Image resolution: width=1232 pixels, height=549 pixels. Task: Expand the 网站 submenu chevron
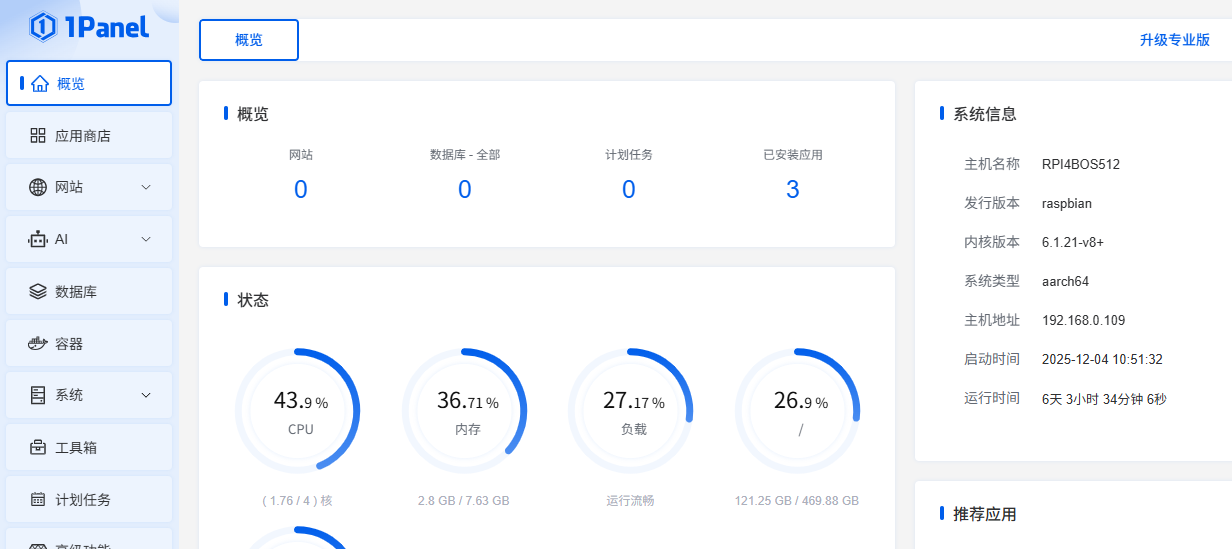coord(146,187)
